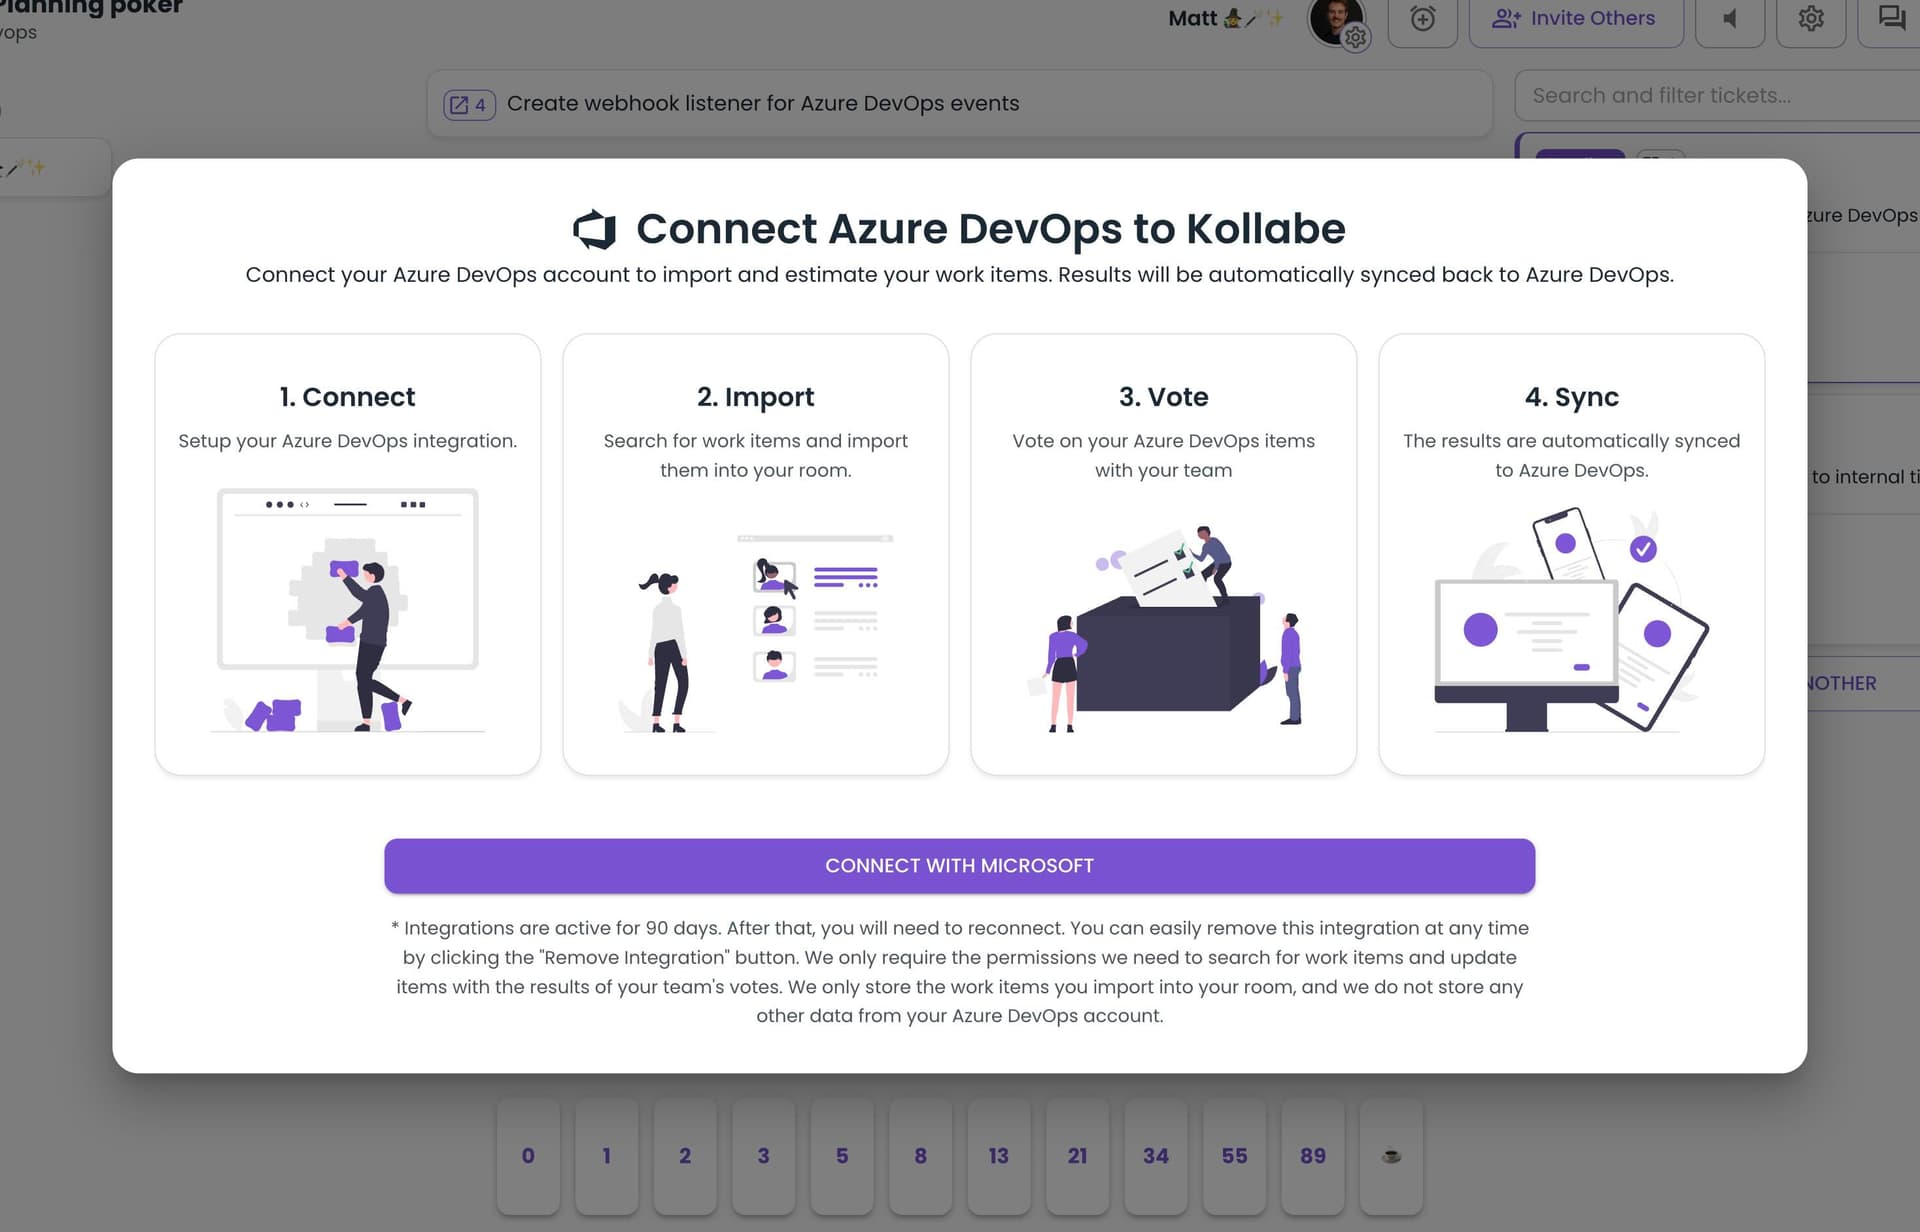Image resolution: width=1920 pixels, height=1232 pixels.
Task: Click the webhook listener ticket title
Action: tap(763, 103)
